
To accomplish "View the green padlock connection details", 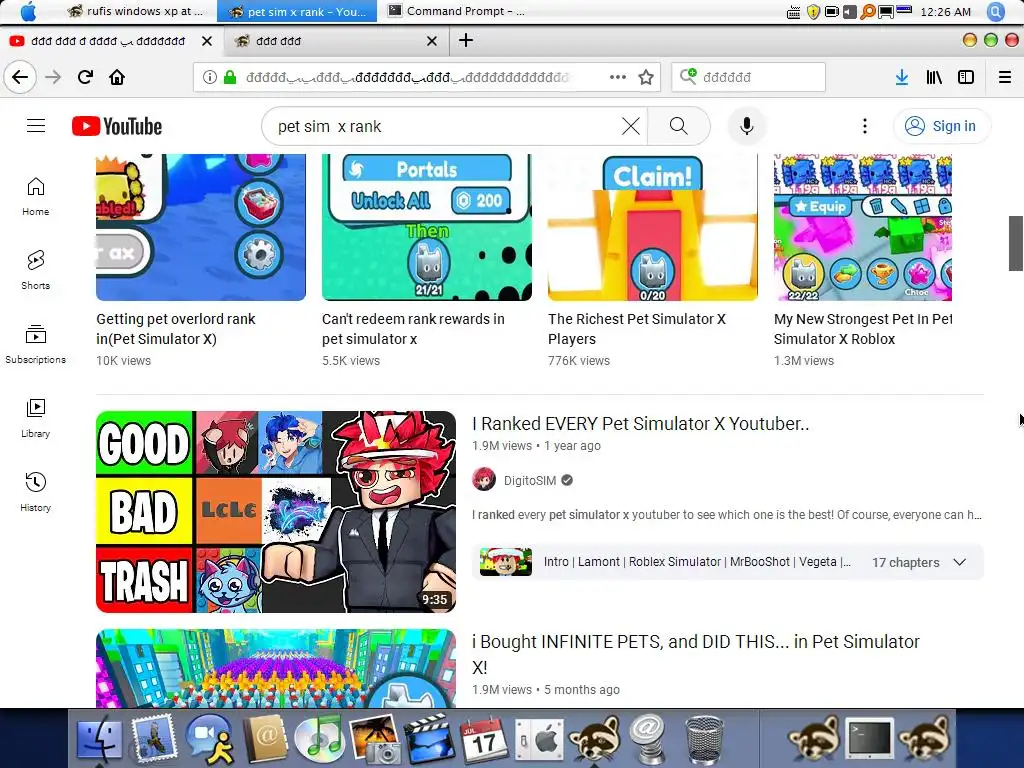I will click(x=230, y=77).
